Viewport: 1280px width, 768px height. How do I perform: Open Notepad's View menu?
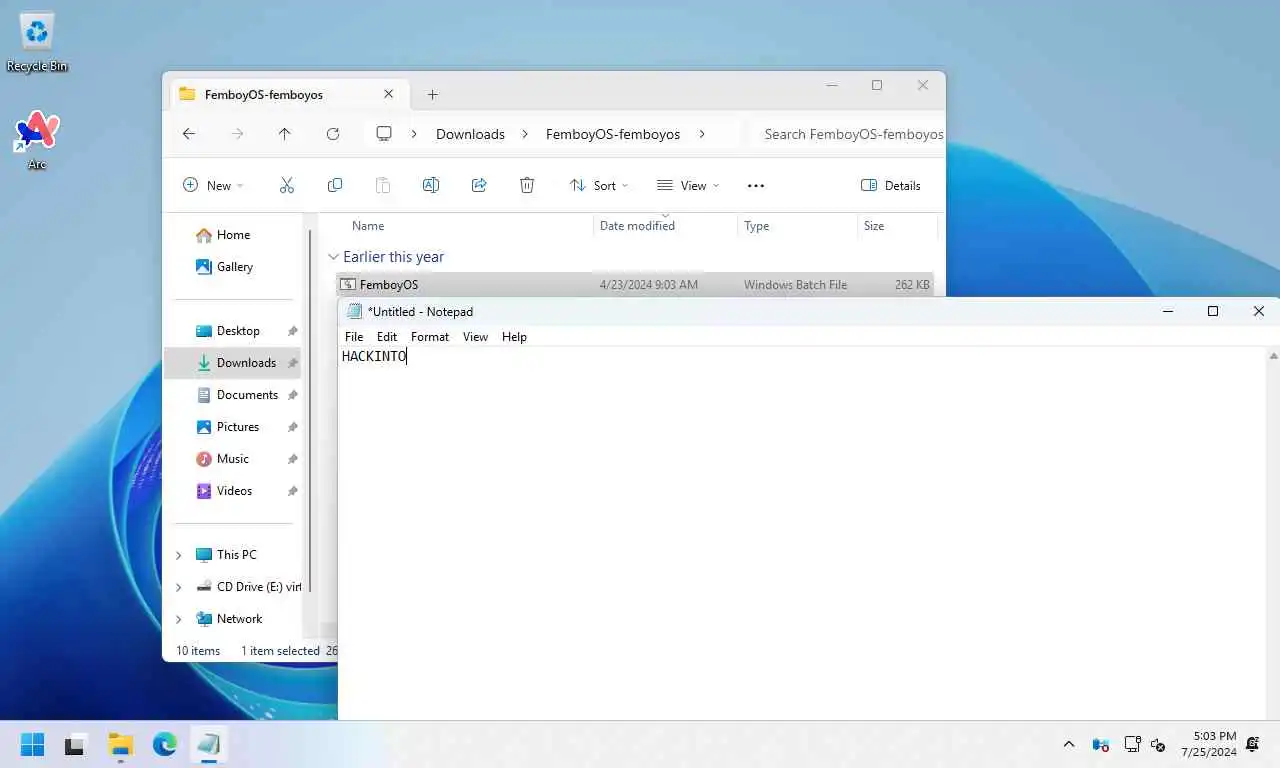point(475,337)
